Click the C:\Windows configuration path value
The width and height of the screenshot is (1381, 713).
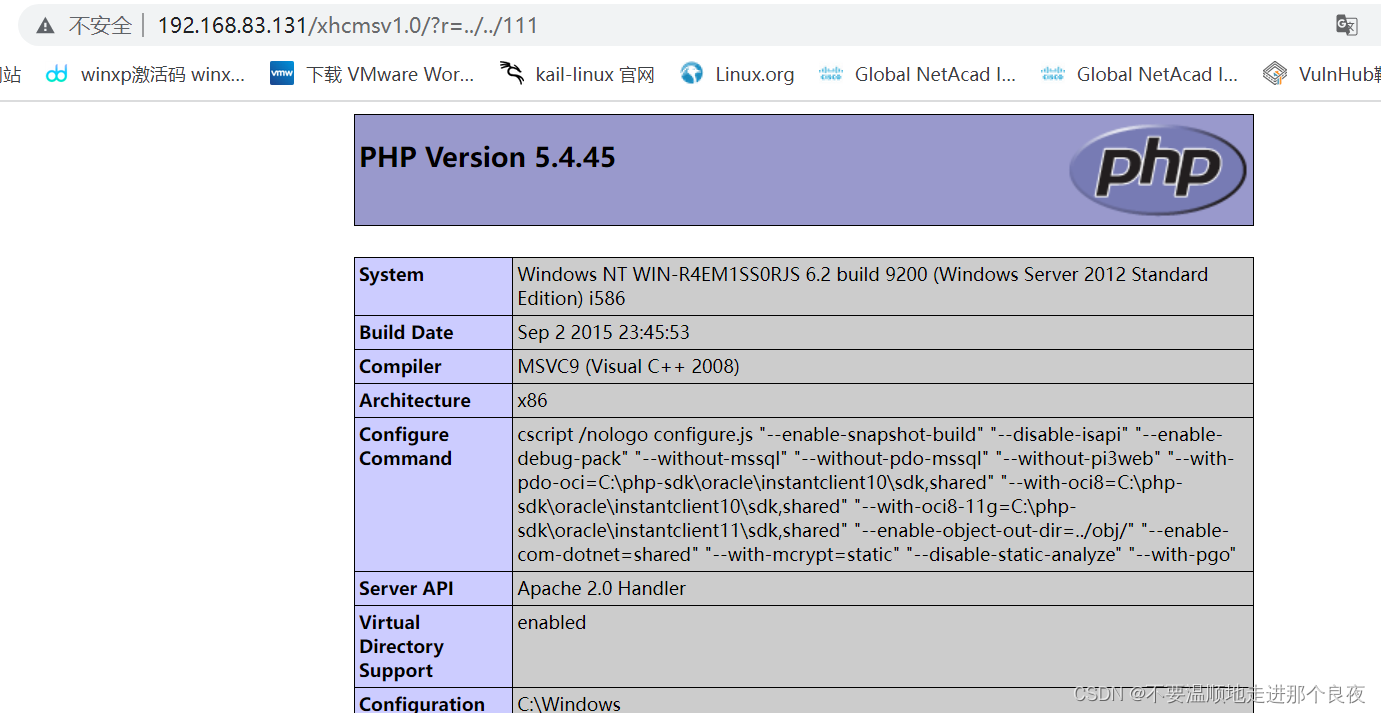pyautogui.click(x=569, y=703)
